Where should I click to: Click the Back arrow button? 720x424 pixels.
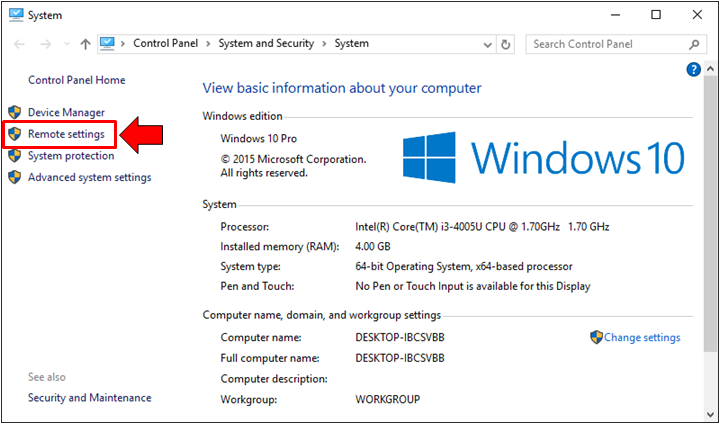19,45
